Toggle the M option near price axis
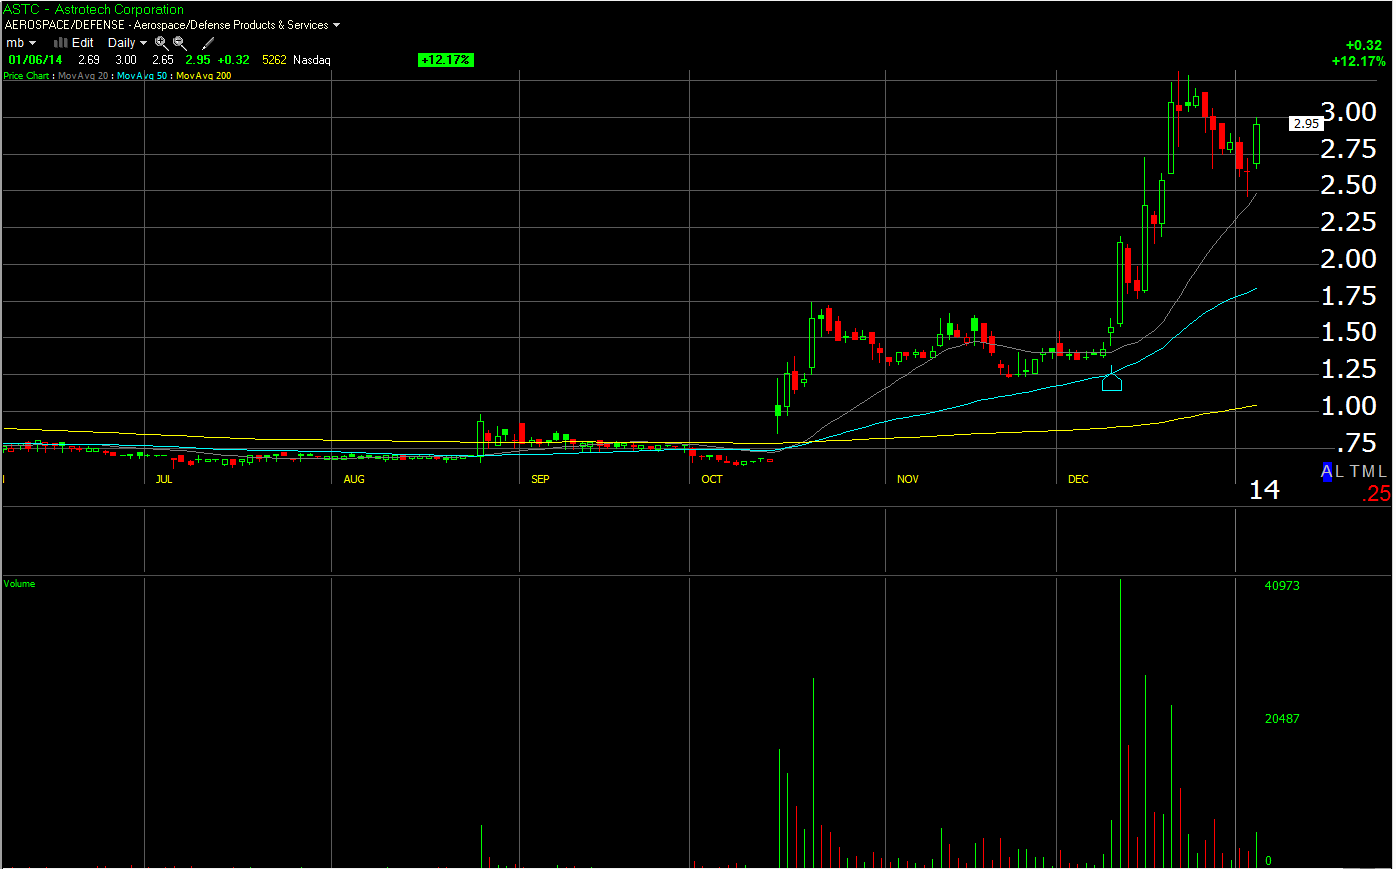 (1369, 471)
